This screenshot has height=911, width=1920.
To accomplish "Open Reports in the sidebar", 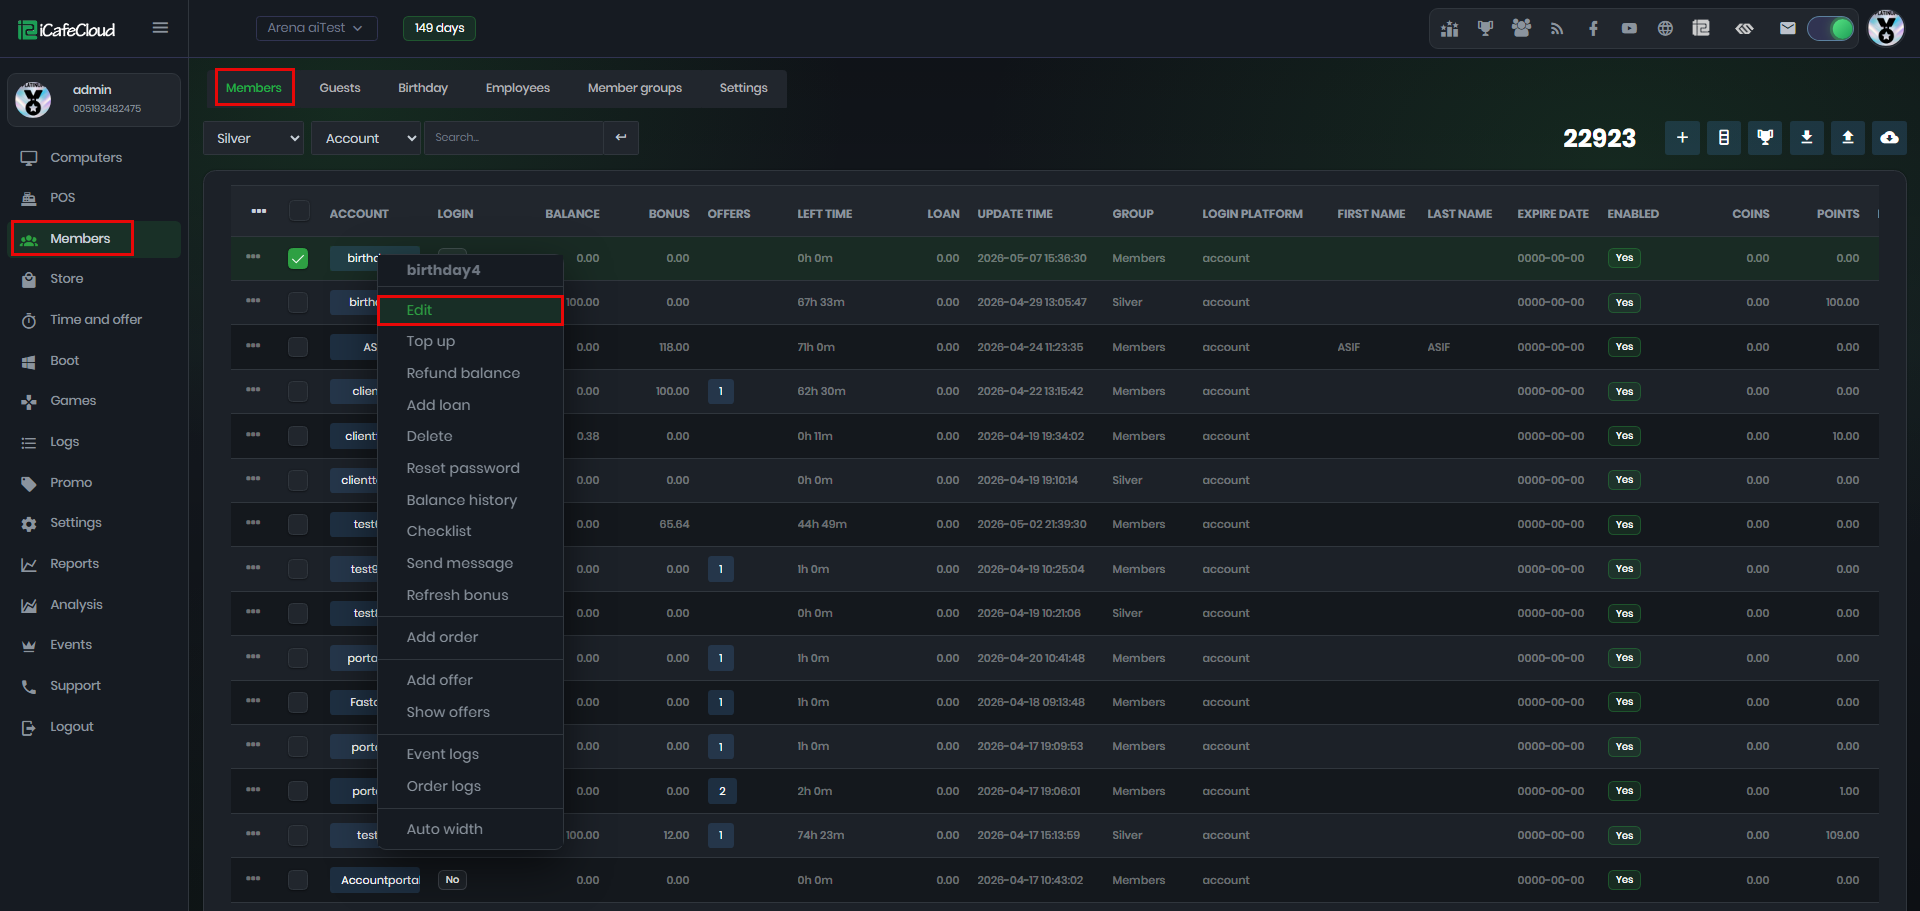I will point(74,564).
